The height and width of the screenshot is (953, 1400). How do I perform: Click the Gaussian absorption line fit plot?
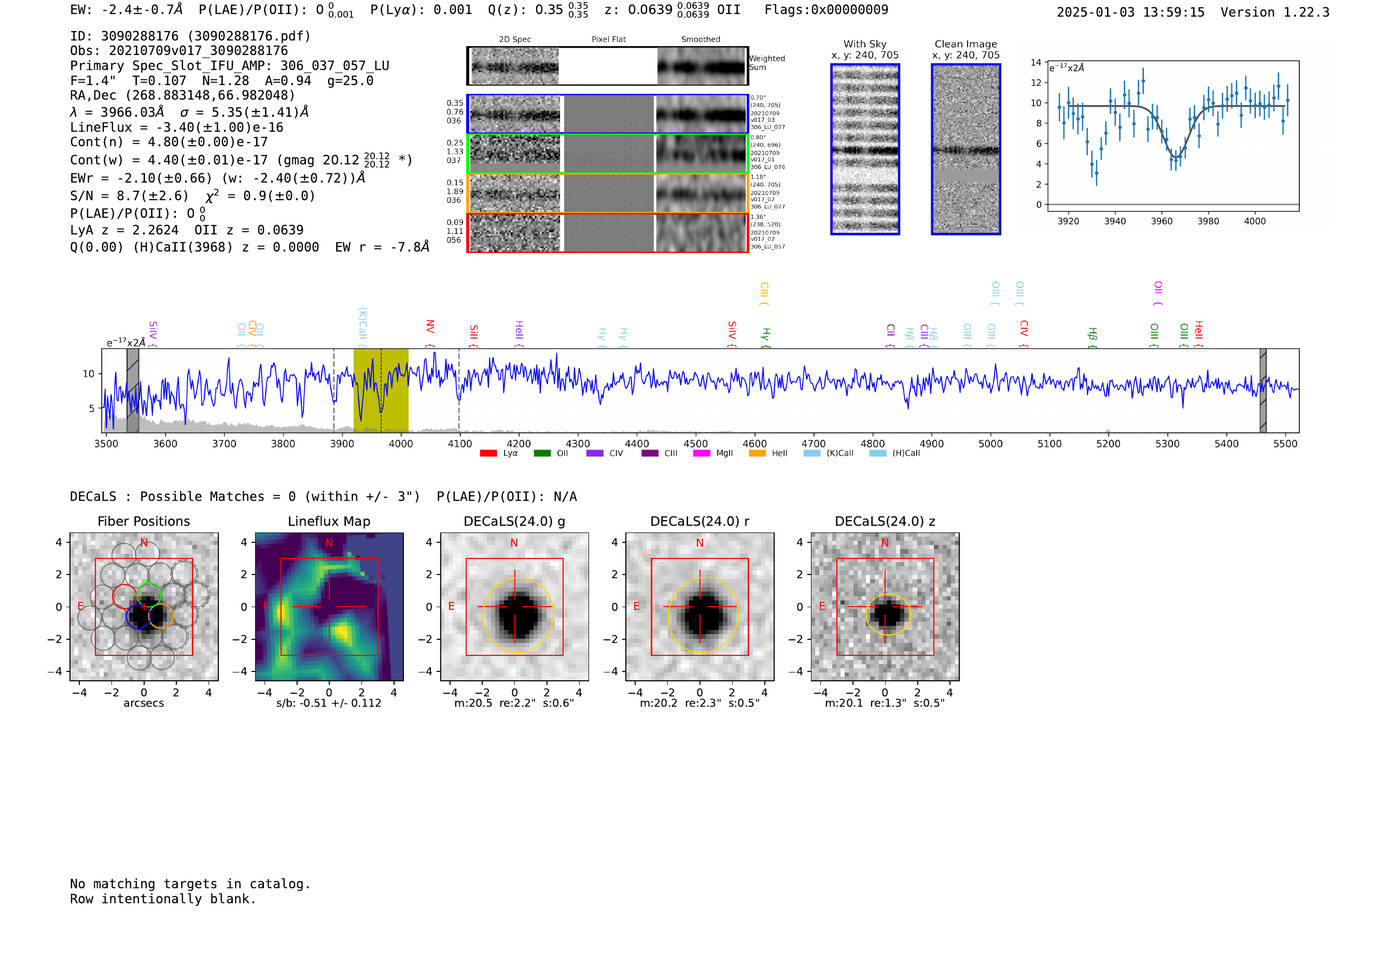(1172, 136)
